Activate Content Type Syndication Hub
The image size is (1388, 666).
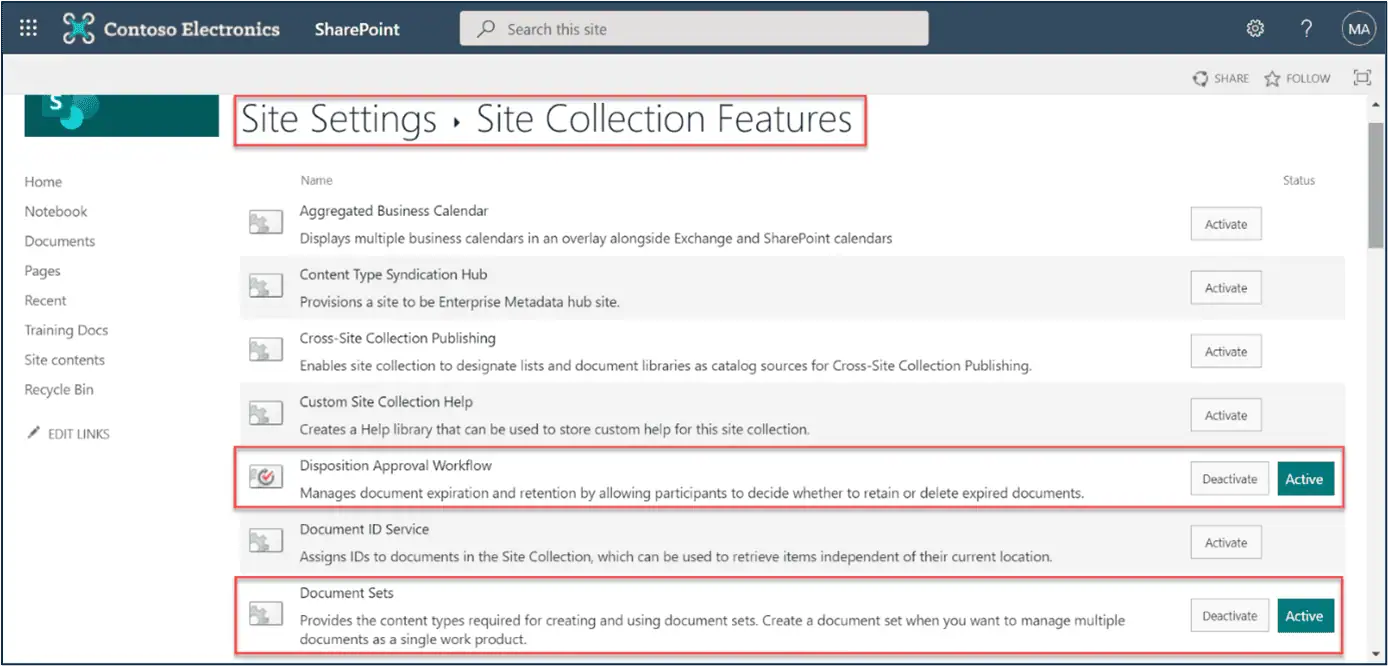[1225, 288]
